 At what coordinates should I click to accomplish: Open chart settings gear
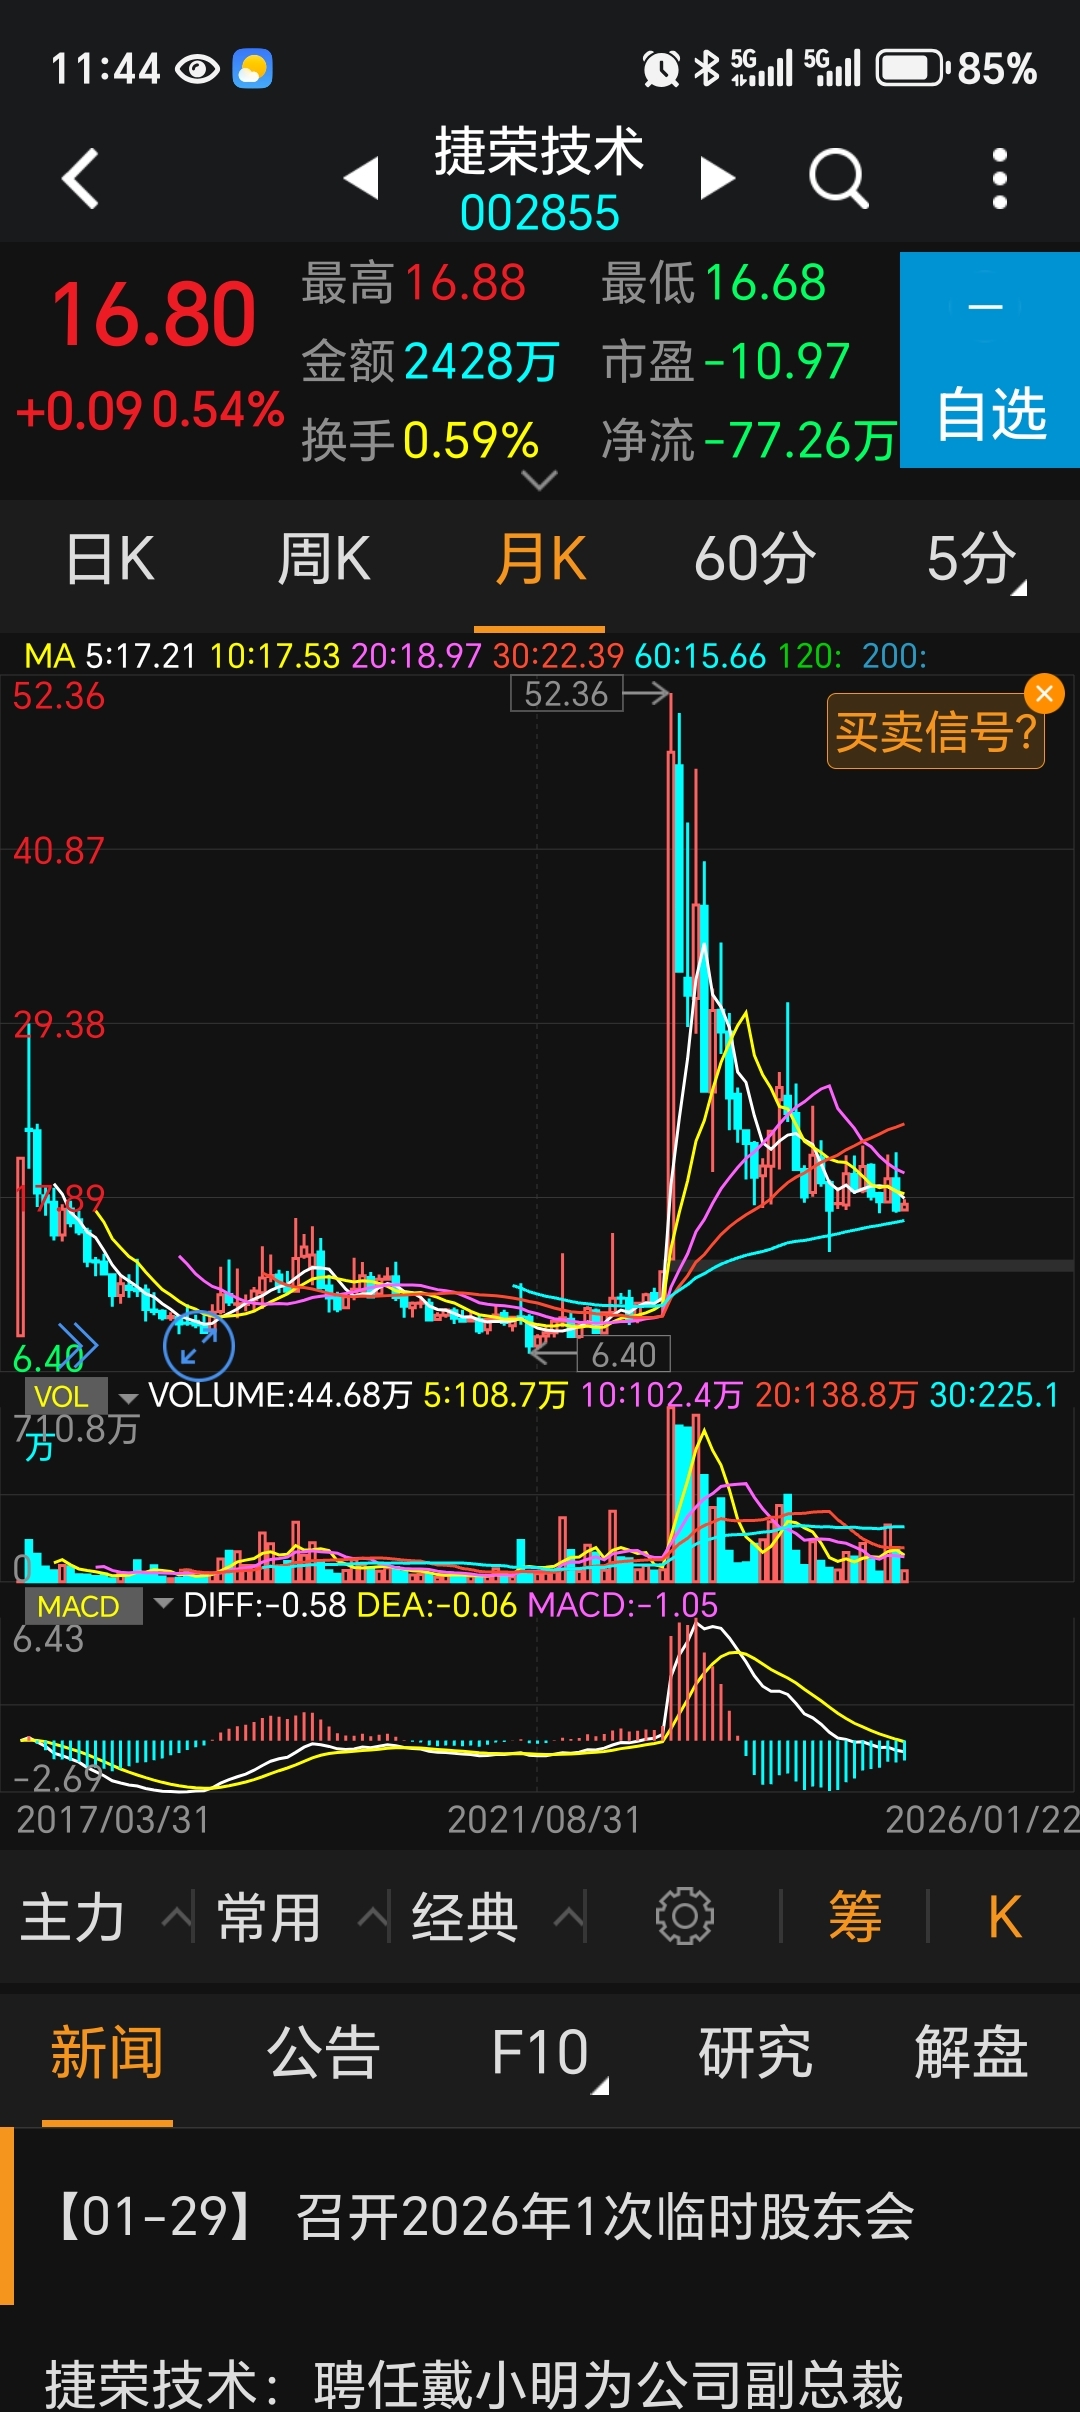(685, 1916)
